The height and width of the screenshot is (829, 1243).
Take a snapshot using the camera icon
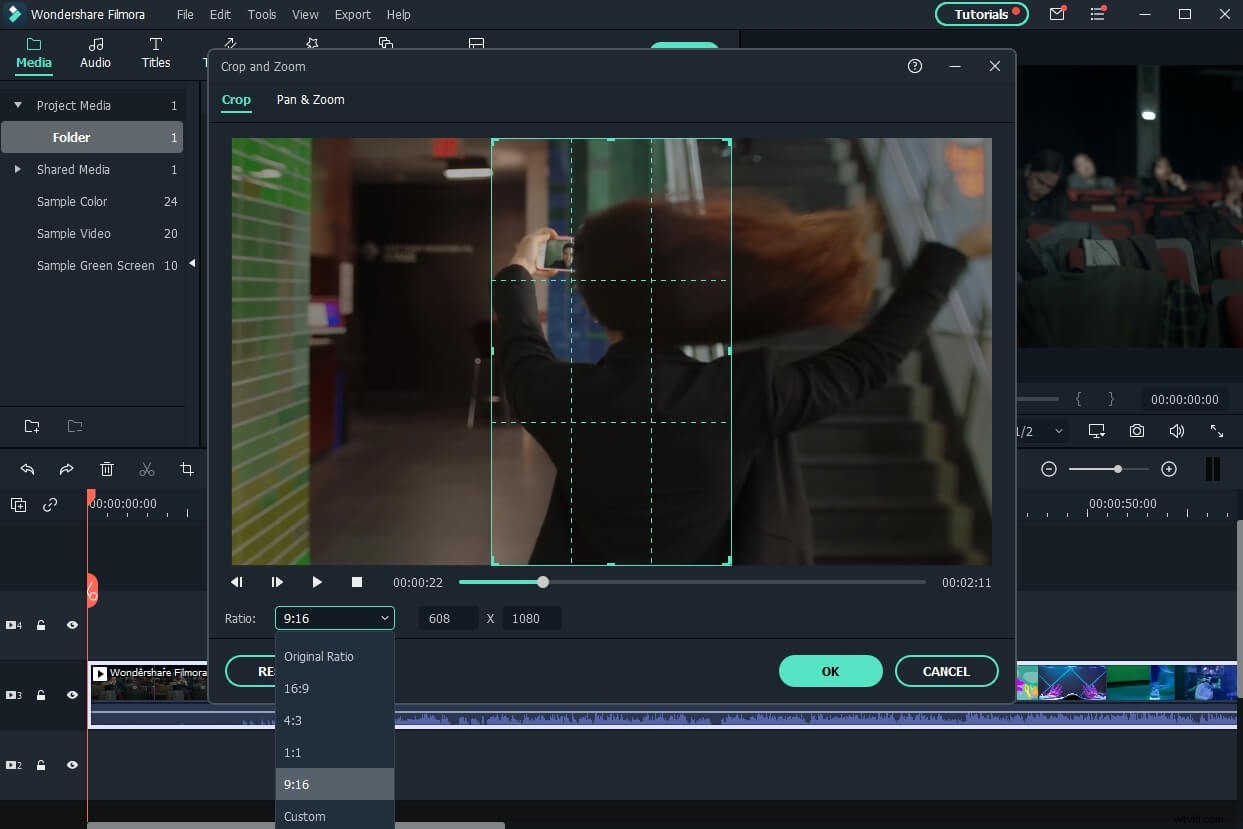click(x=1137, y=430)
